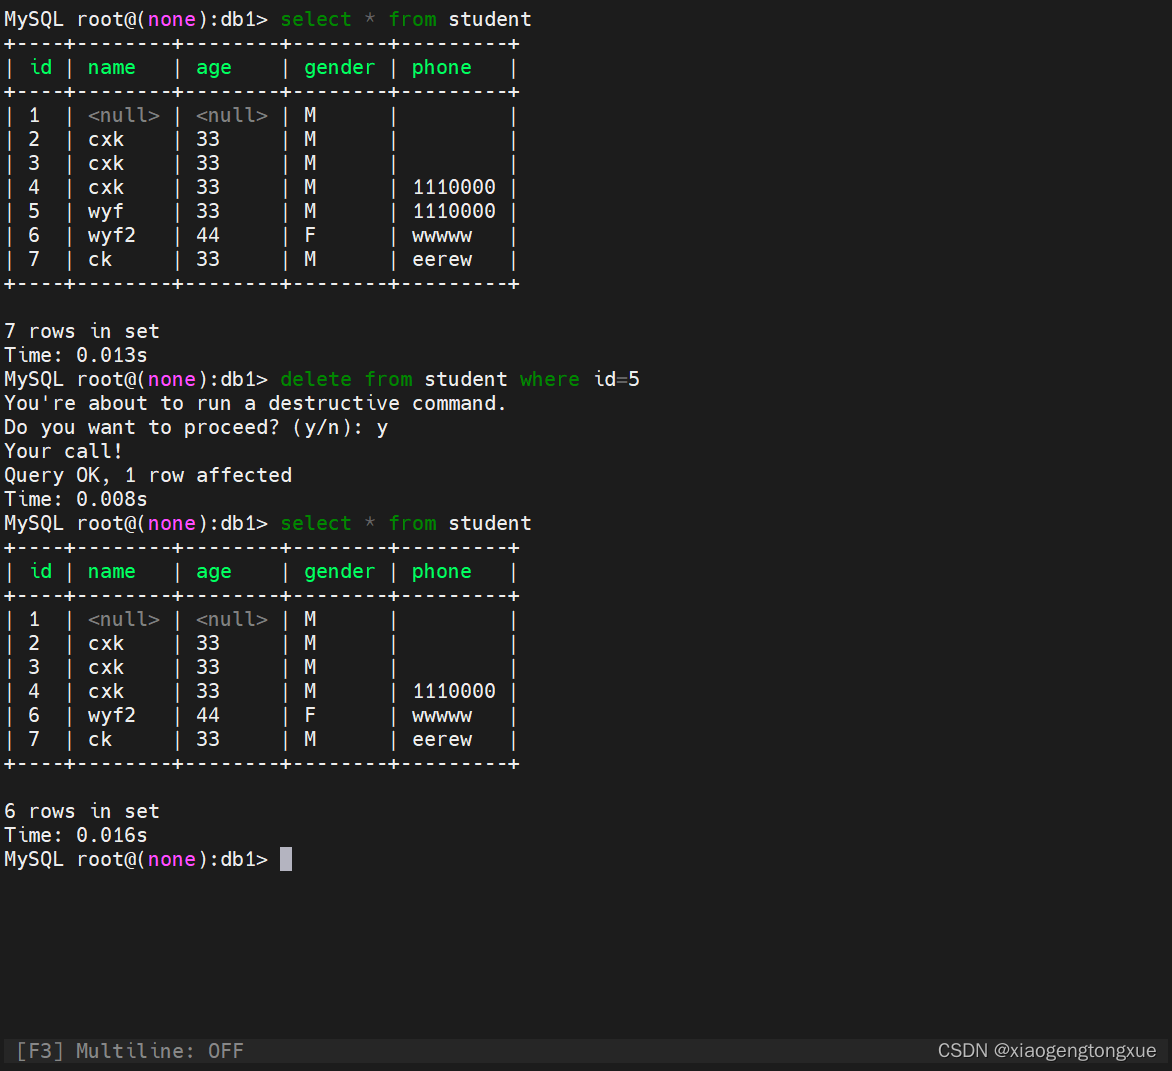The height and width of the screenshot is (1071, 1172).
Task: Click the 'phone' column header in the 7-row table
Action: tap(442, 68)
